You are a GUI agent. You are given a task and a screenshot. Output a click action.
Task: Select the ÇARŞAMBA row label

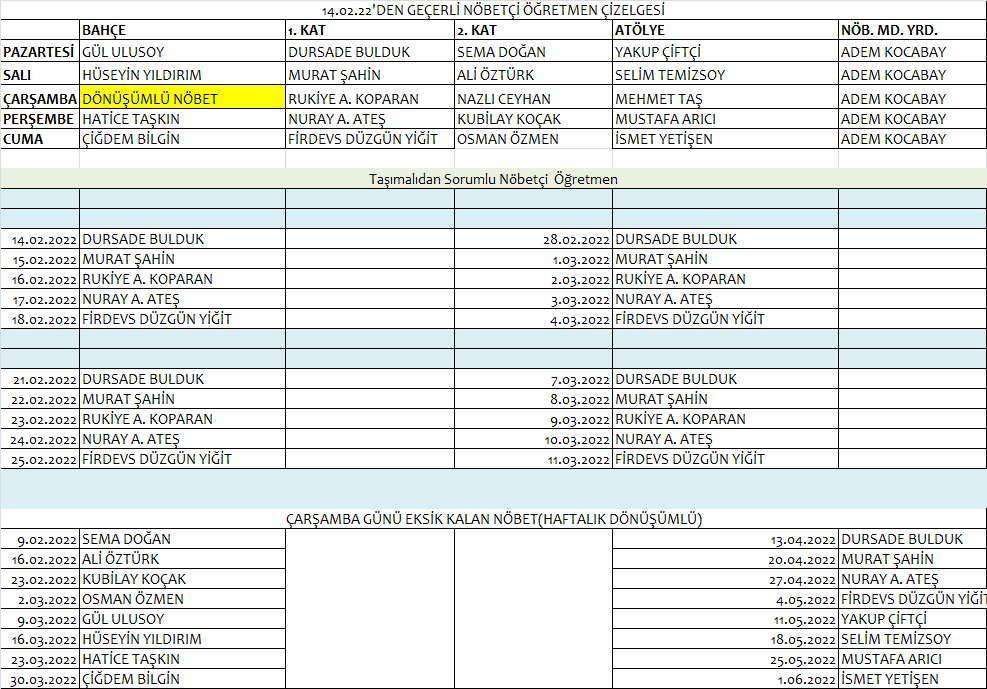click(x=39, y=99)
